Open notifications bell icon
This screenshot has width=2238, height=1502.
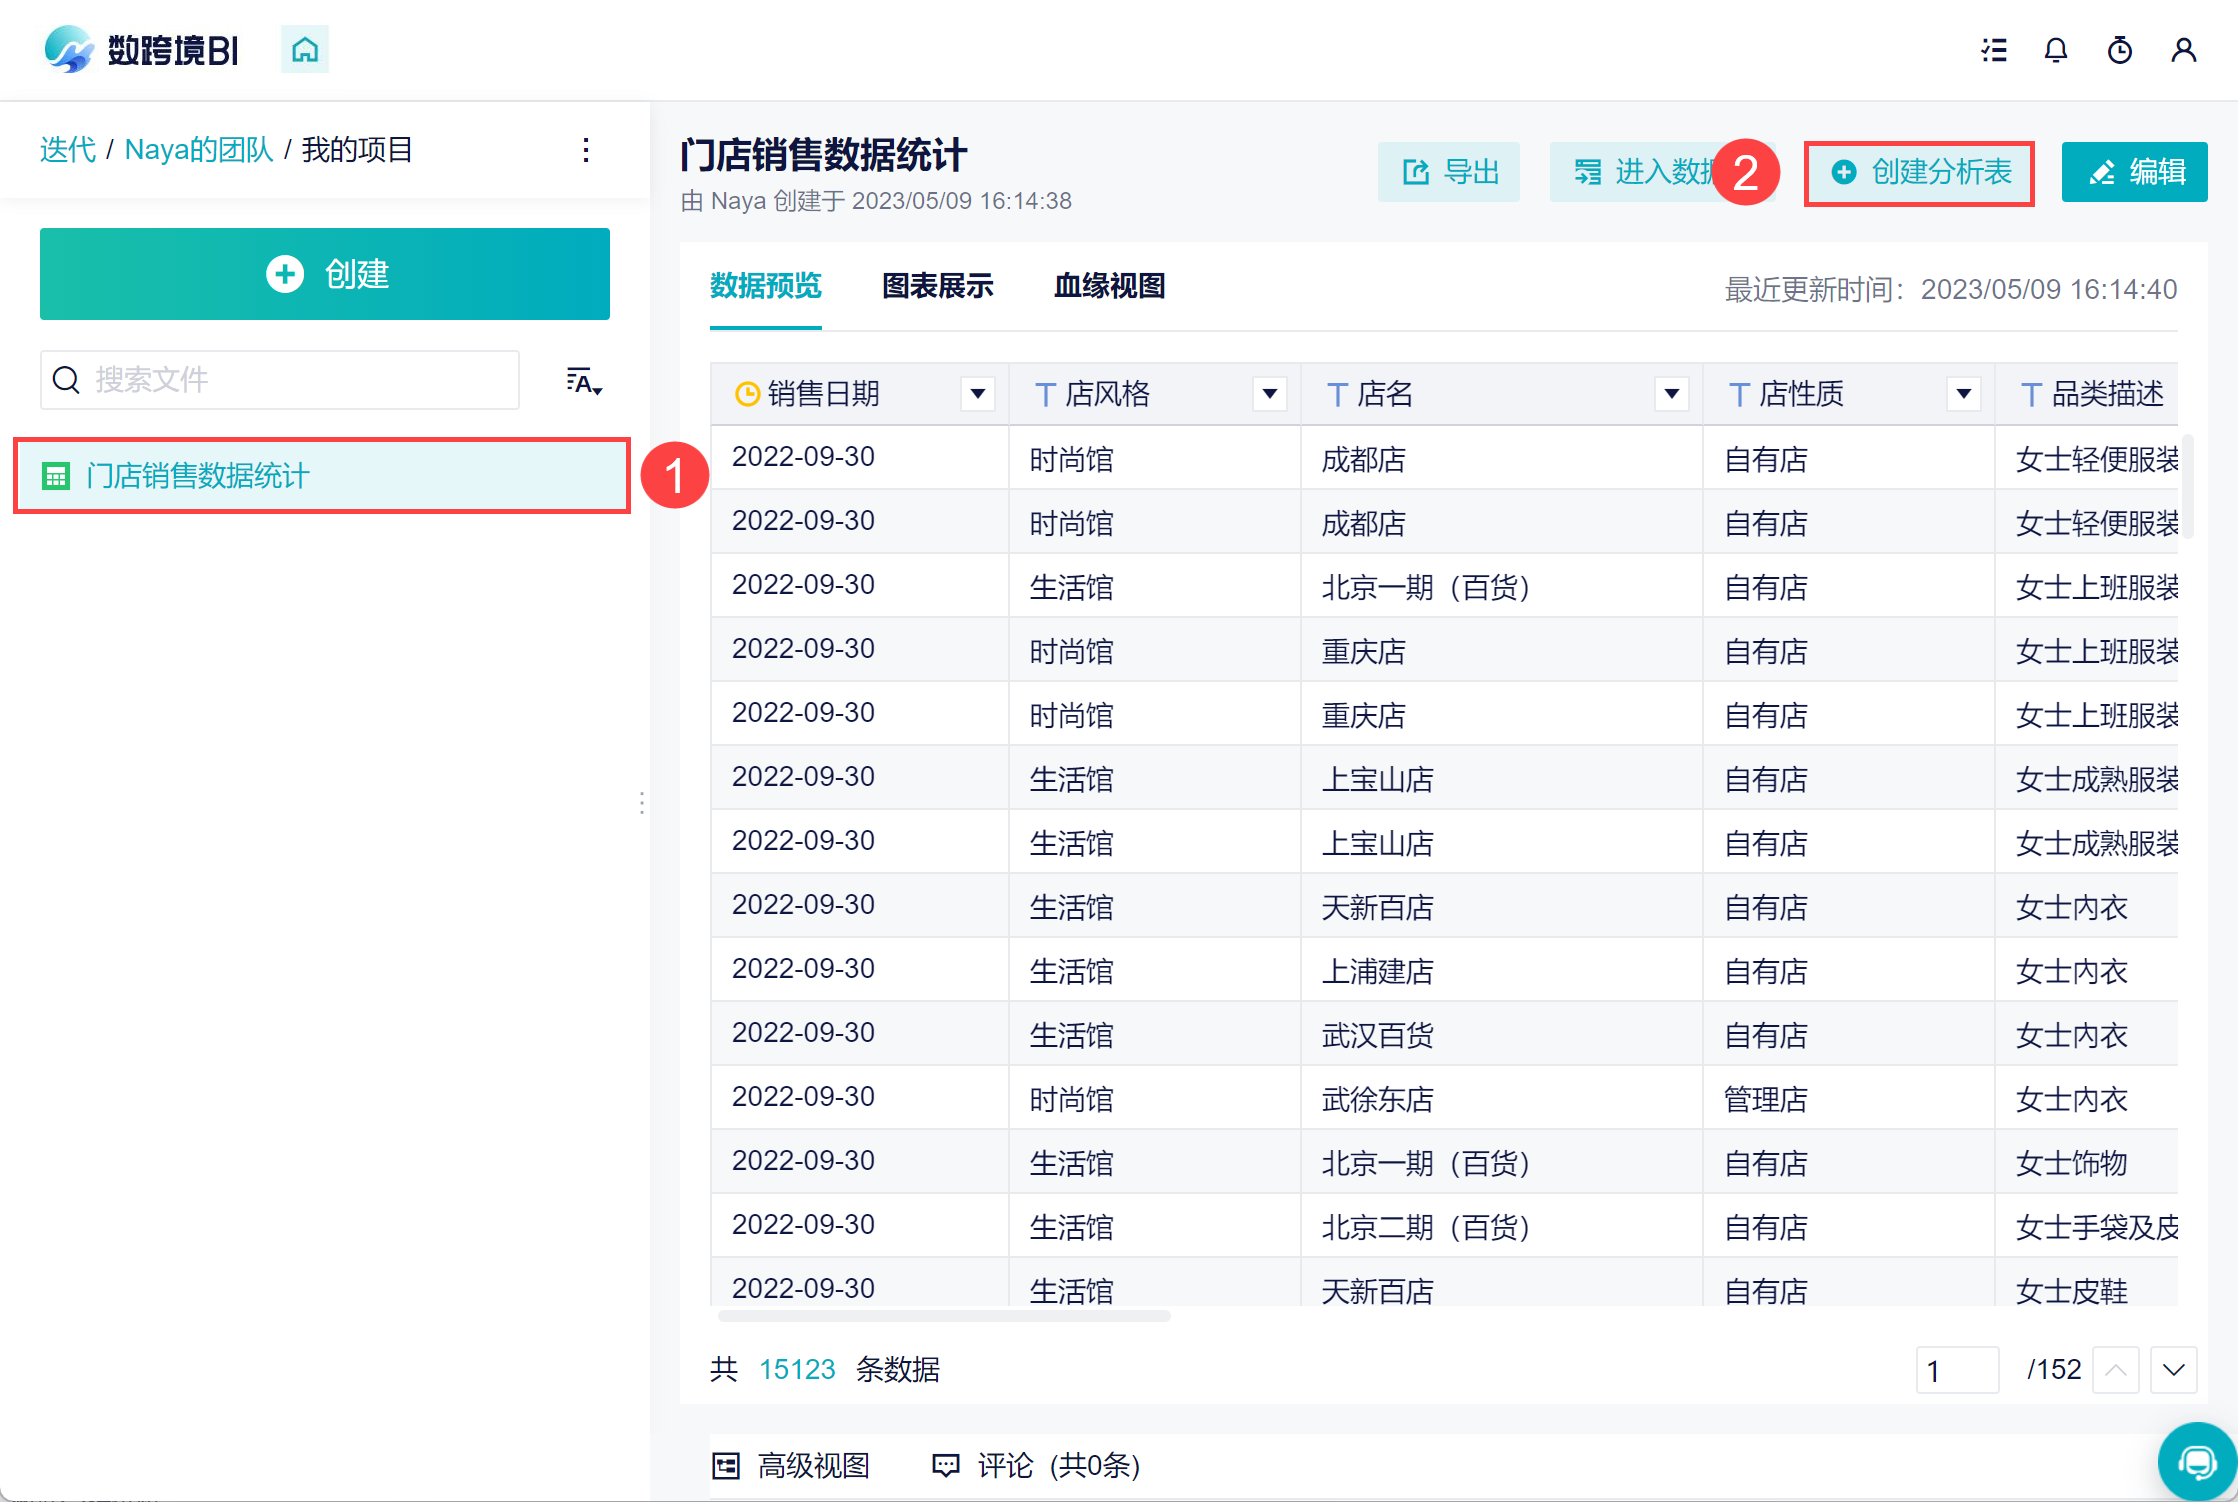click(2056, 50)
